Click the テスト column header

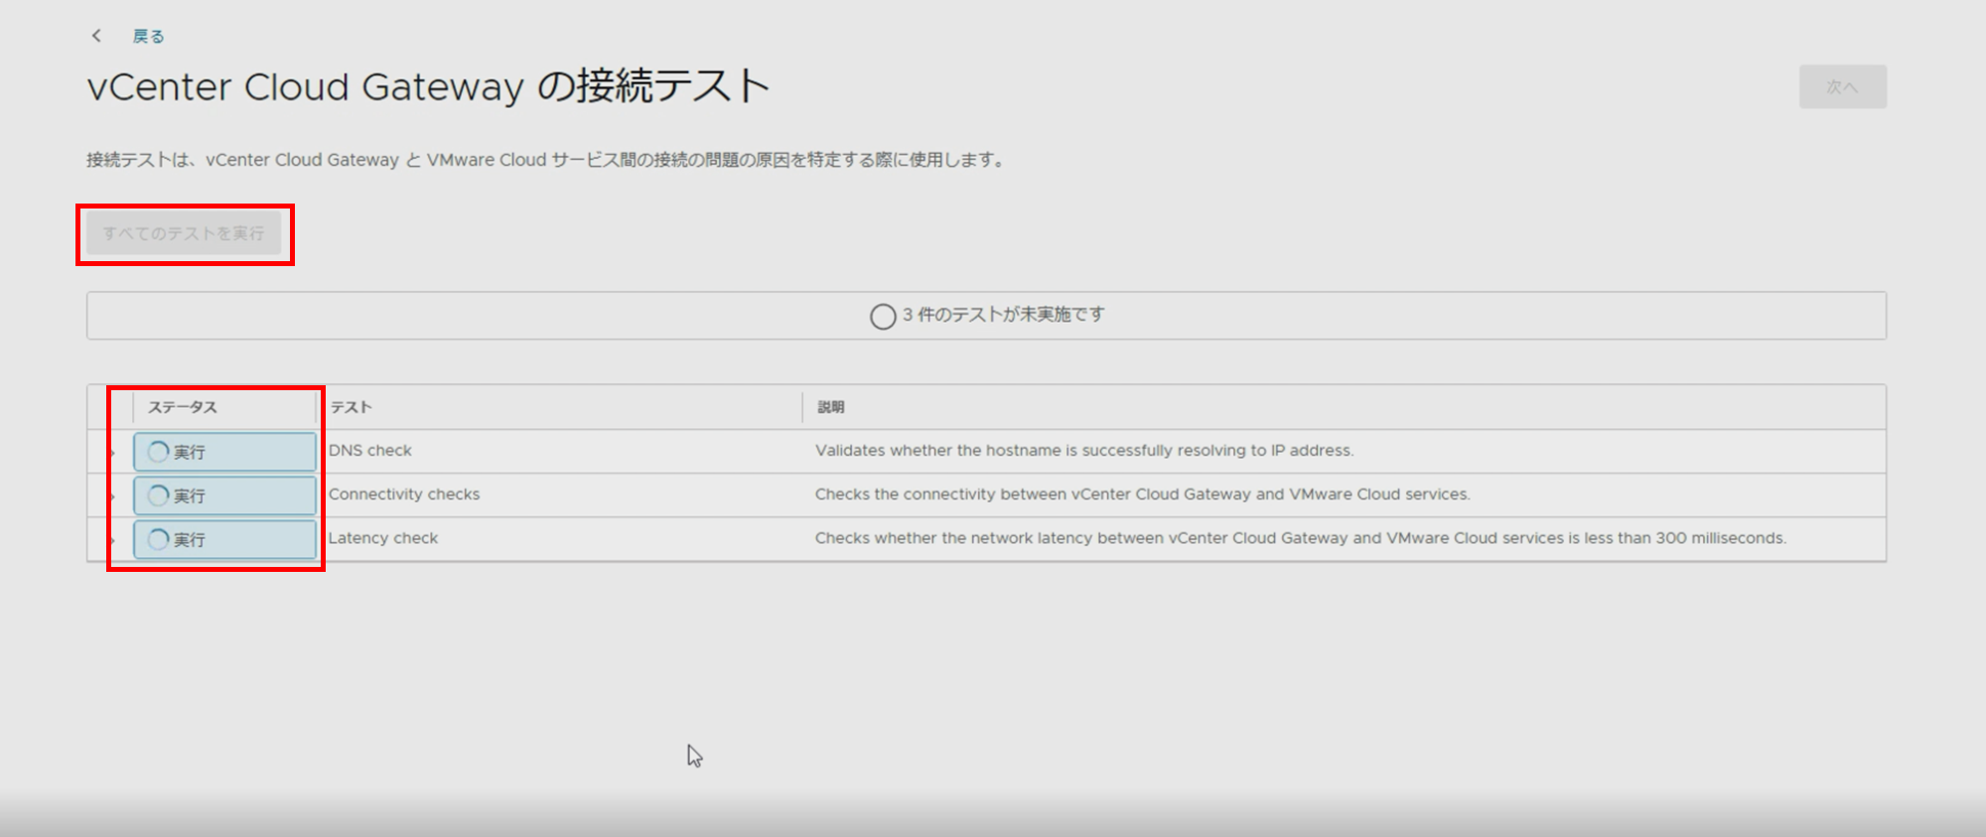351,407
